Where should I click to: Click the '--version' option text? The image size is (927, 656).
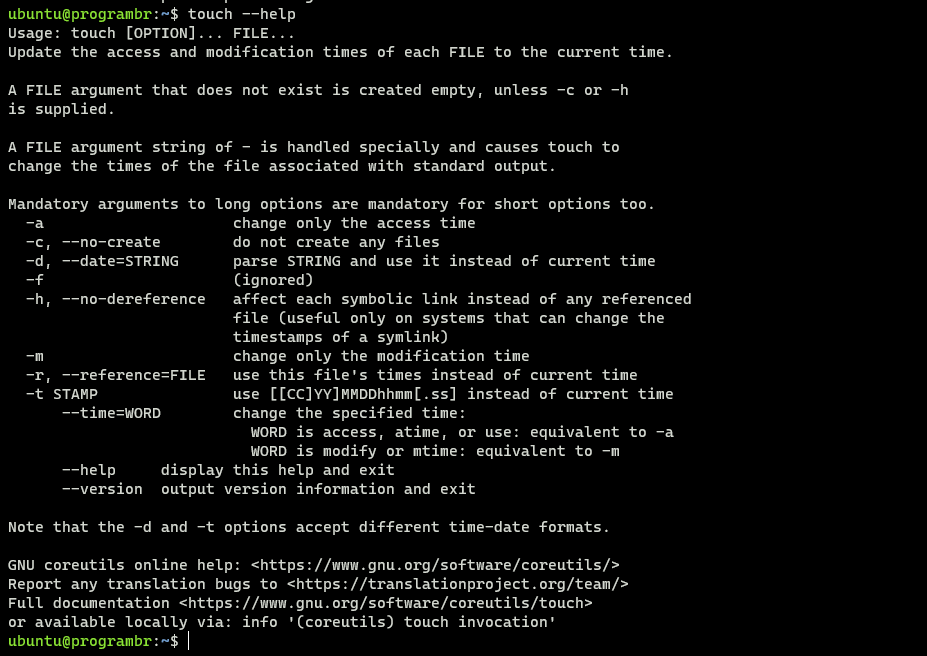pyautogui.click(x=102, y=489)
